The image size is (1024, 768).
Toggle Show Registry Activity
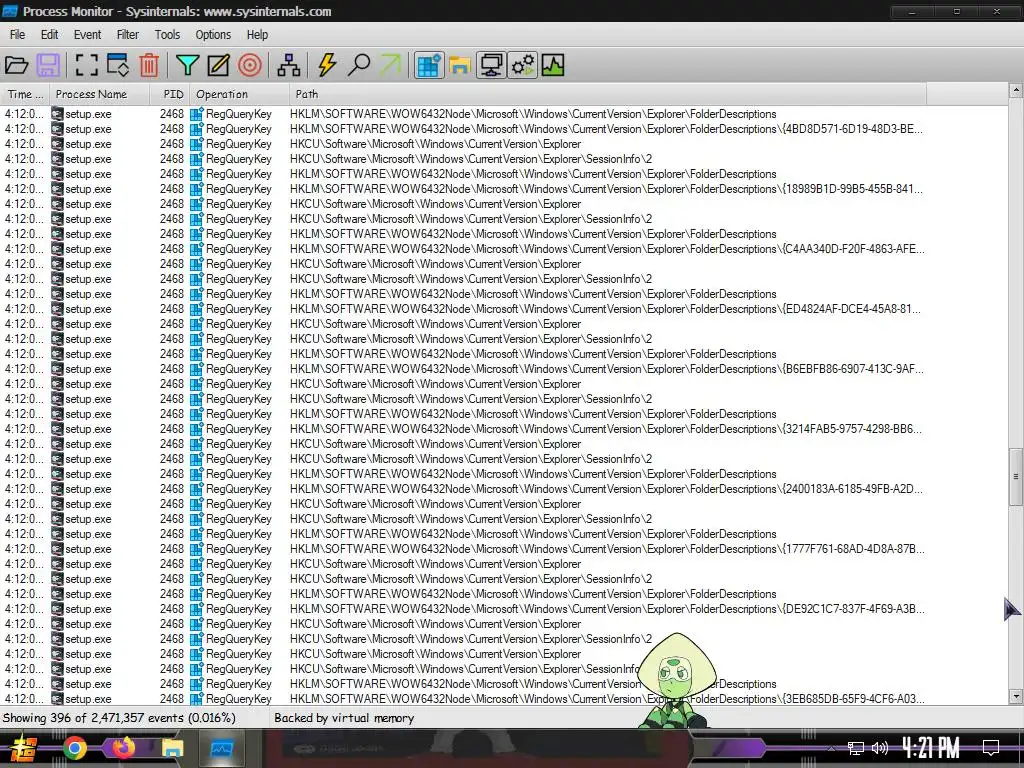pos(429,65)
